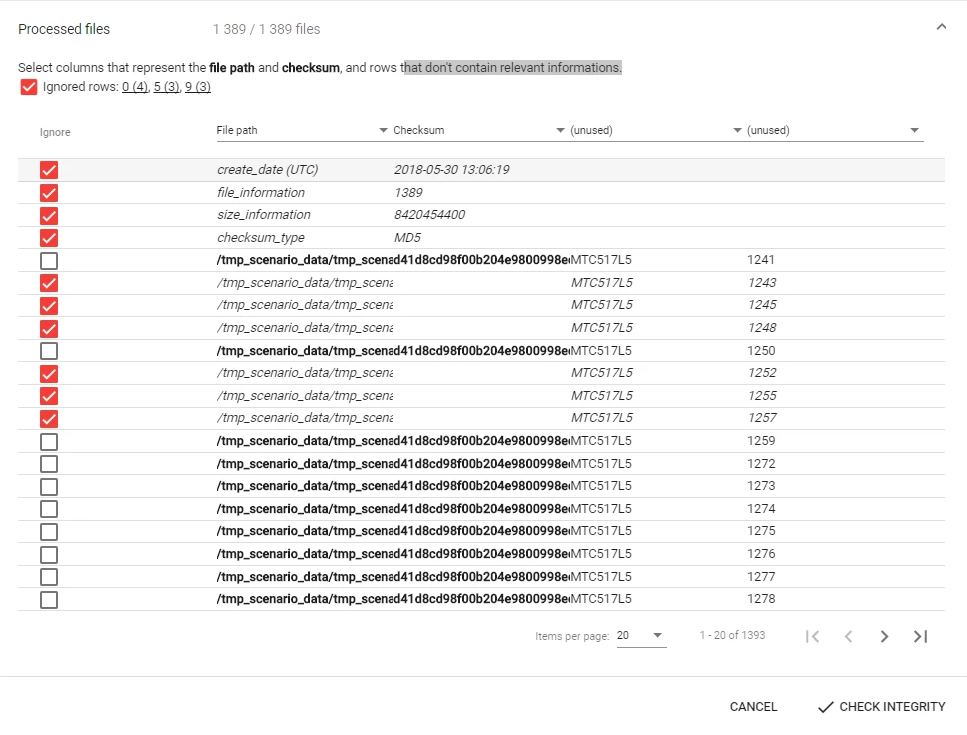The image size is (967, 735).
Task: Check ignore box for row 1274
Action: click(49, 509)
